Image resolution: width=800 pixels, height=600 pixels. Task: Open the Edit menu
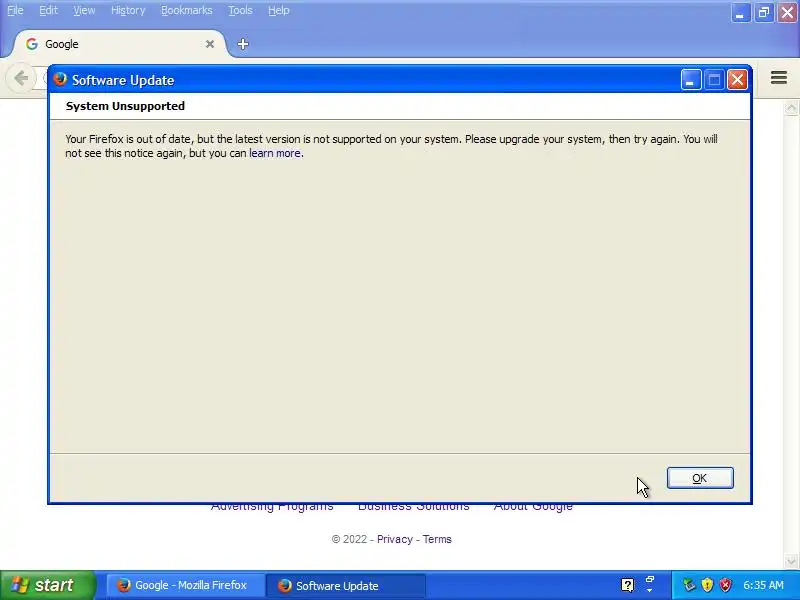click(48, 10)
